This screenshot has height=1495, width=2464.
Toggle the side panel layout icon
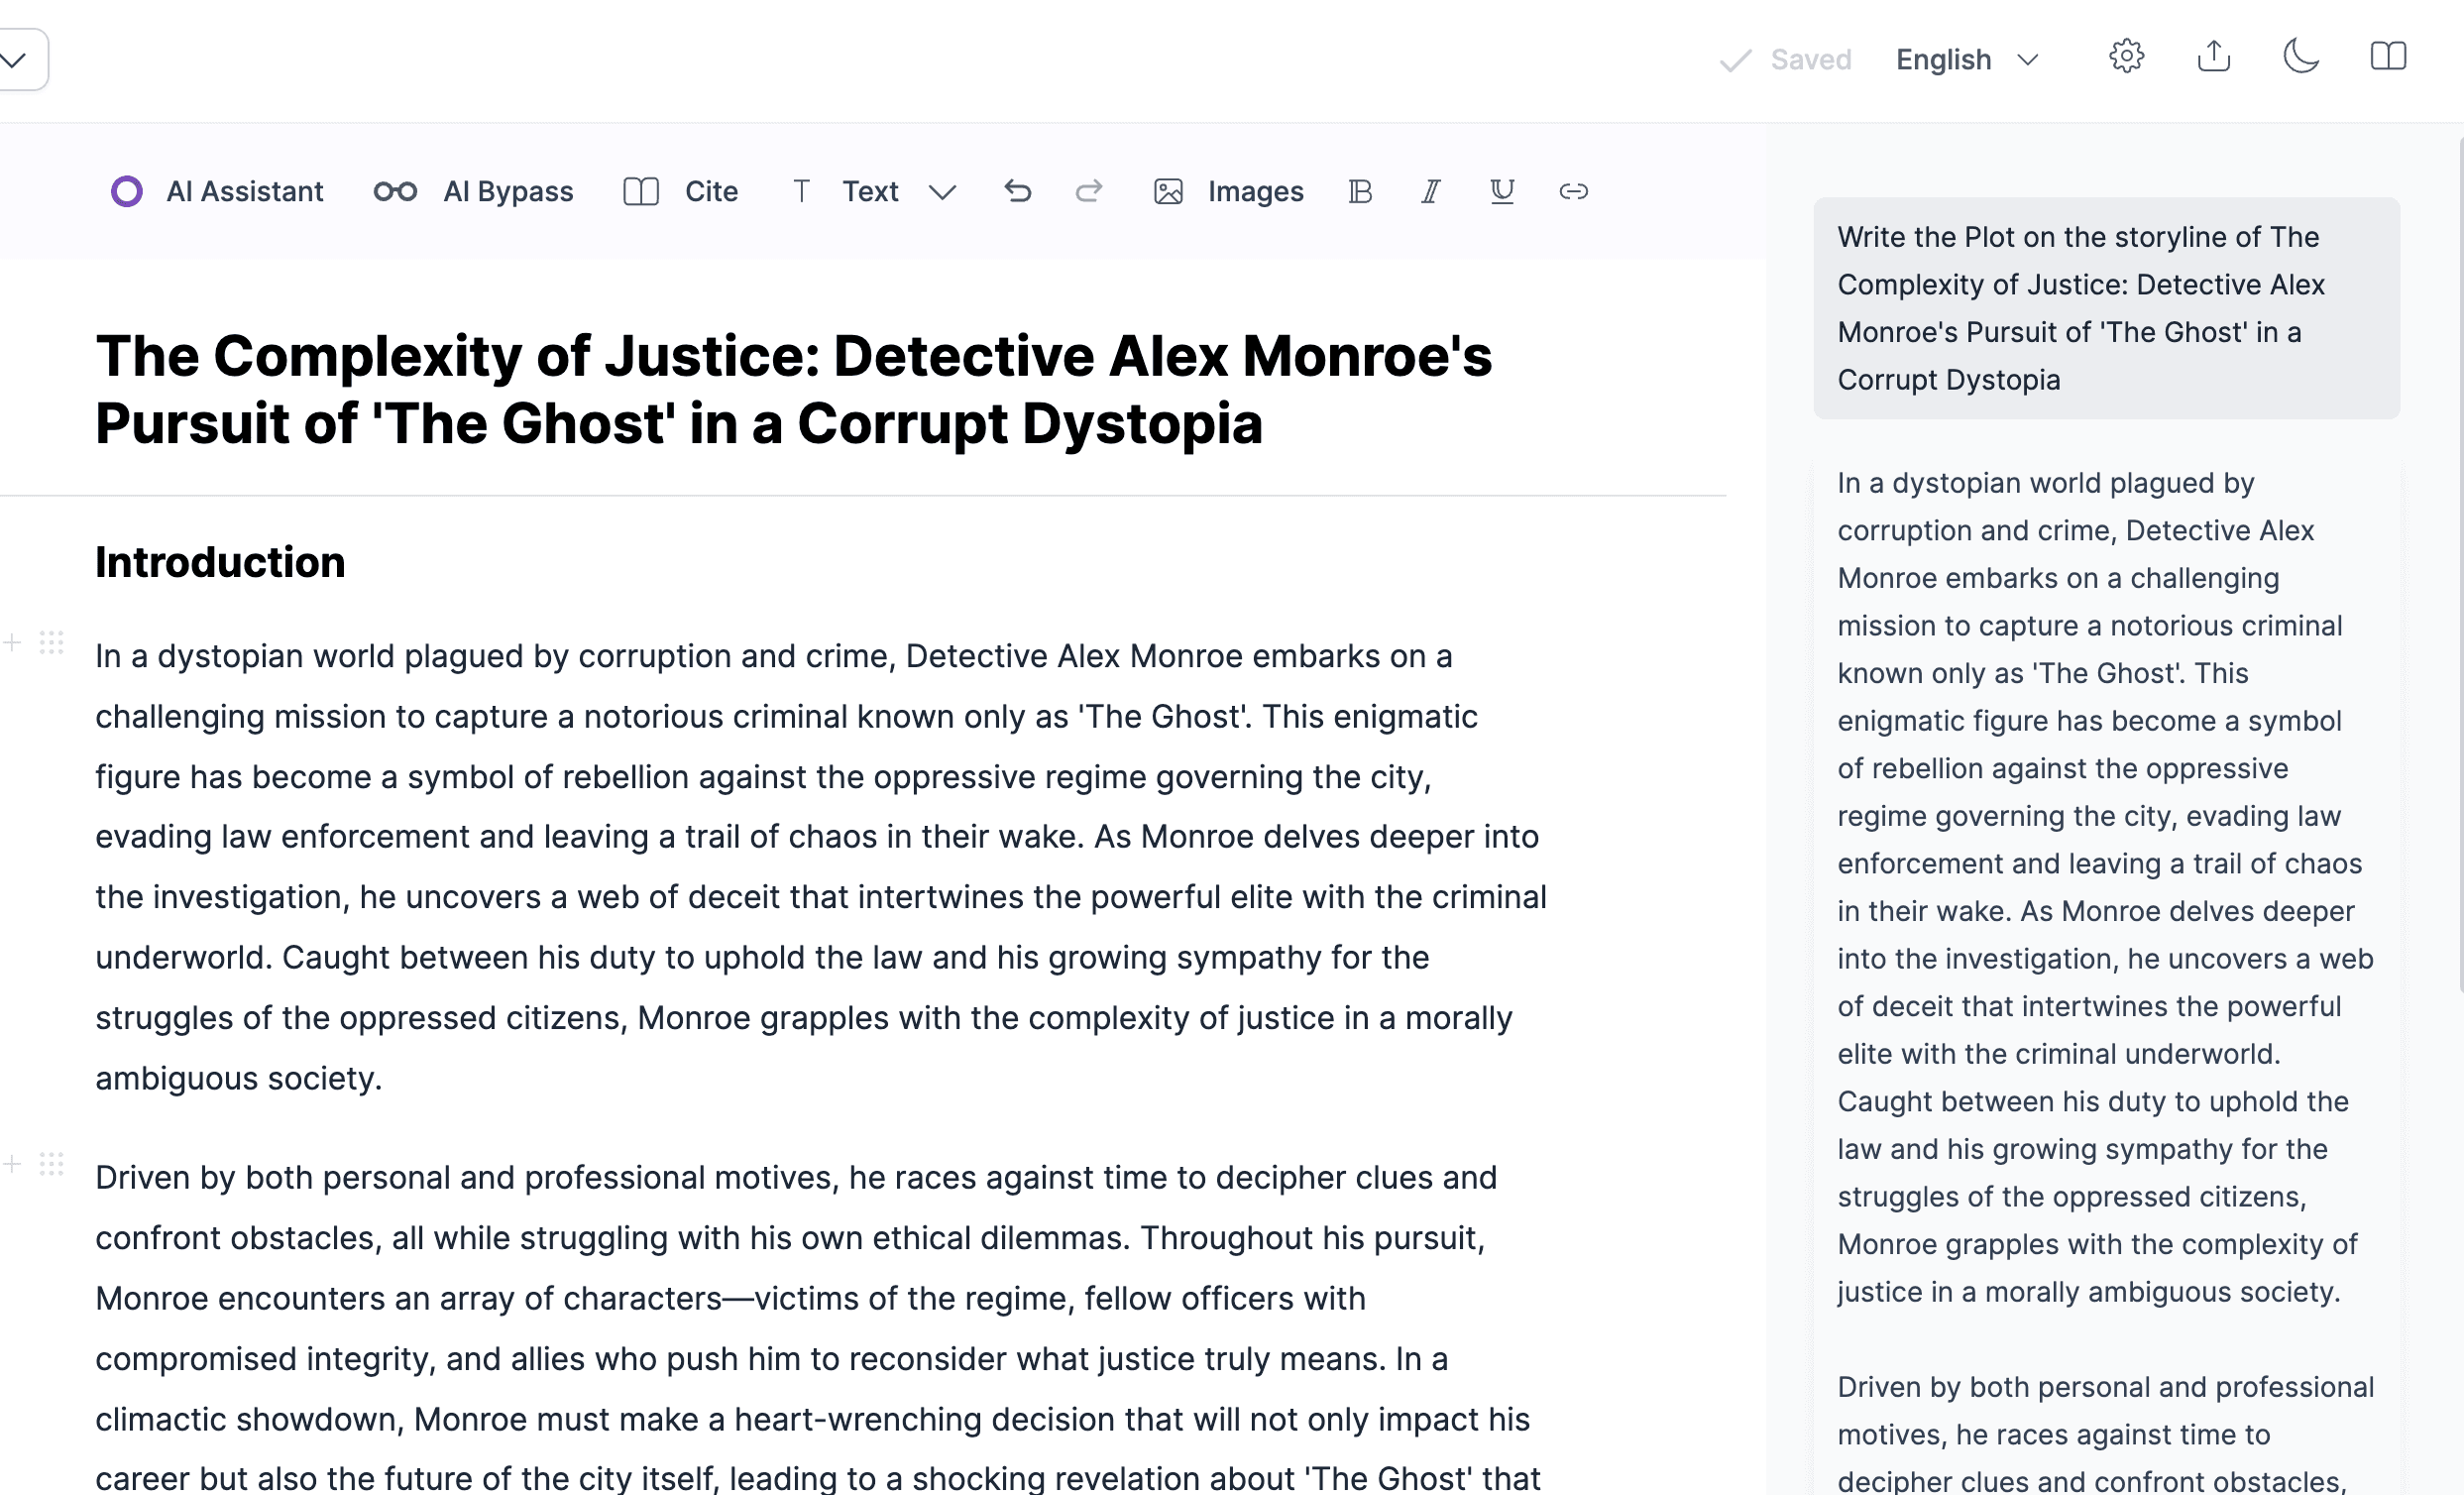coord(2389,56)
